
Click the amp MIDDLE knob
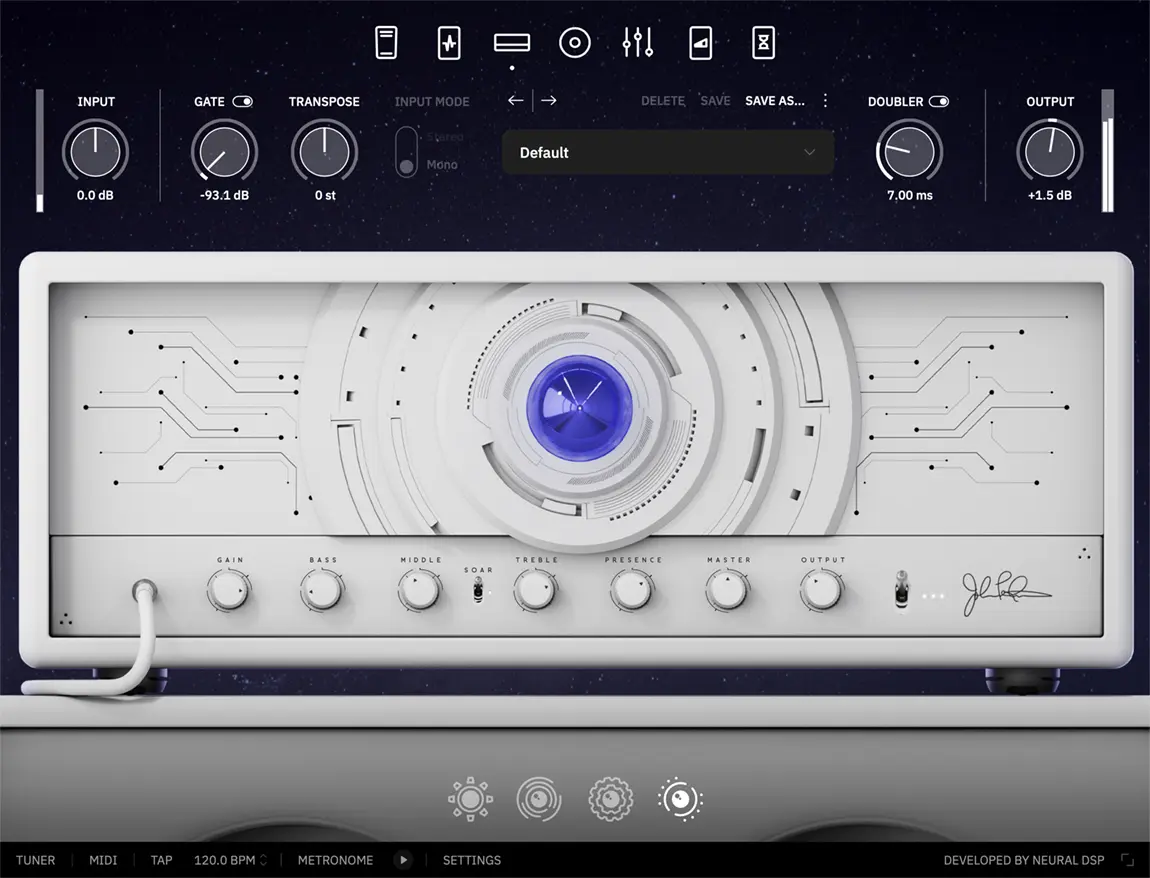pos(420,590)
